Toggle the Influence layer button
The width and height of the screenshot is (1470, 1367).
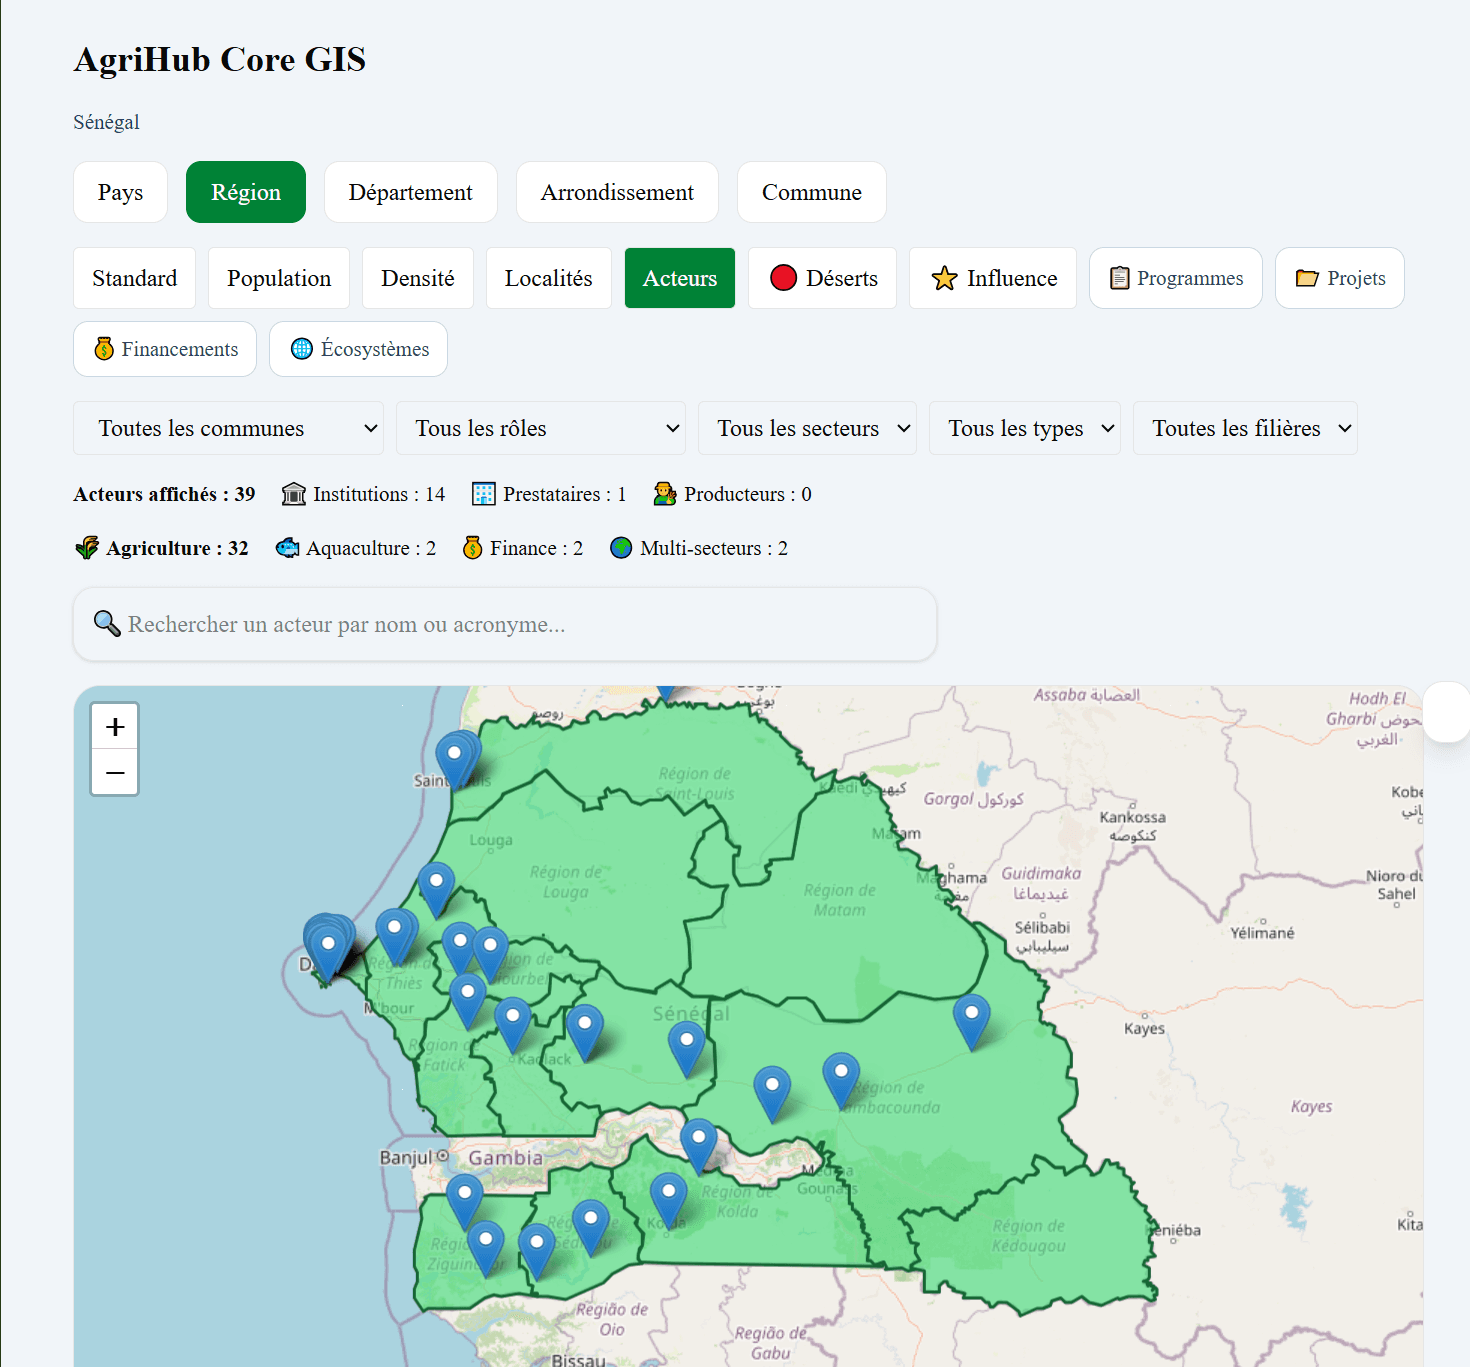point(993,278)
